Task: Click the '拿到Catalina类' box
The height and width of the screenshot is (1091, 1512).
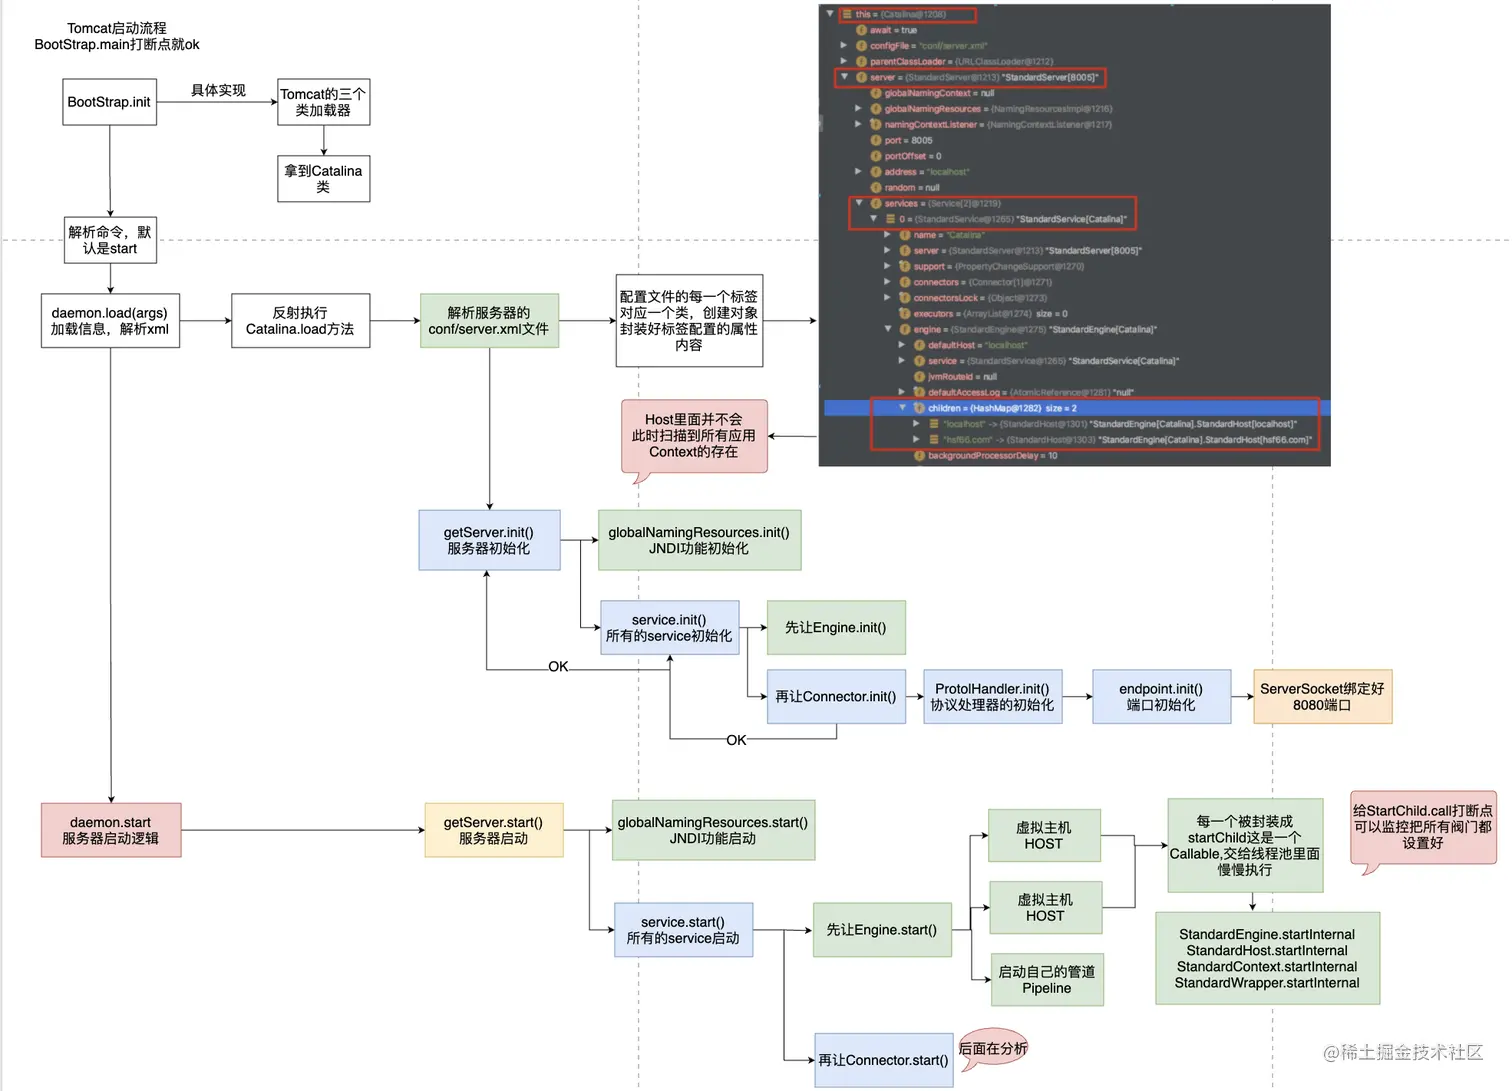Action: 323,179
